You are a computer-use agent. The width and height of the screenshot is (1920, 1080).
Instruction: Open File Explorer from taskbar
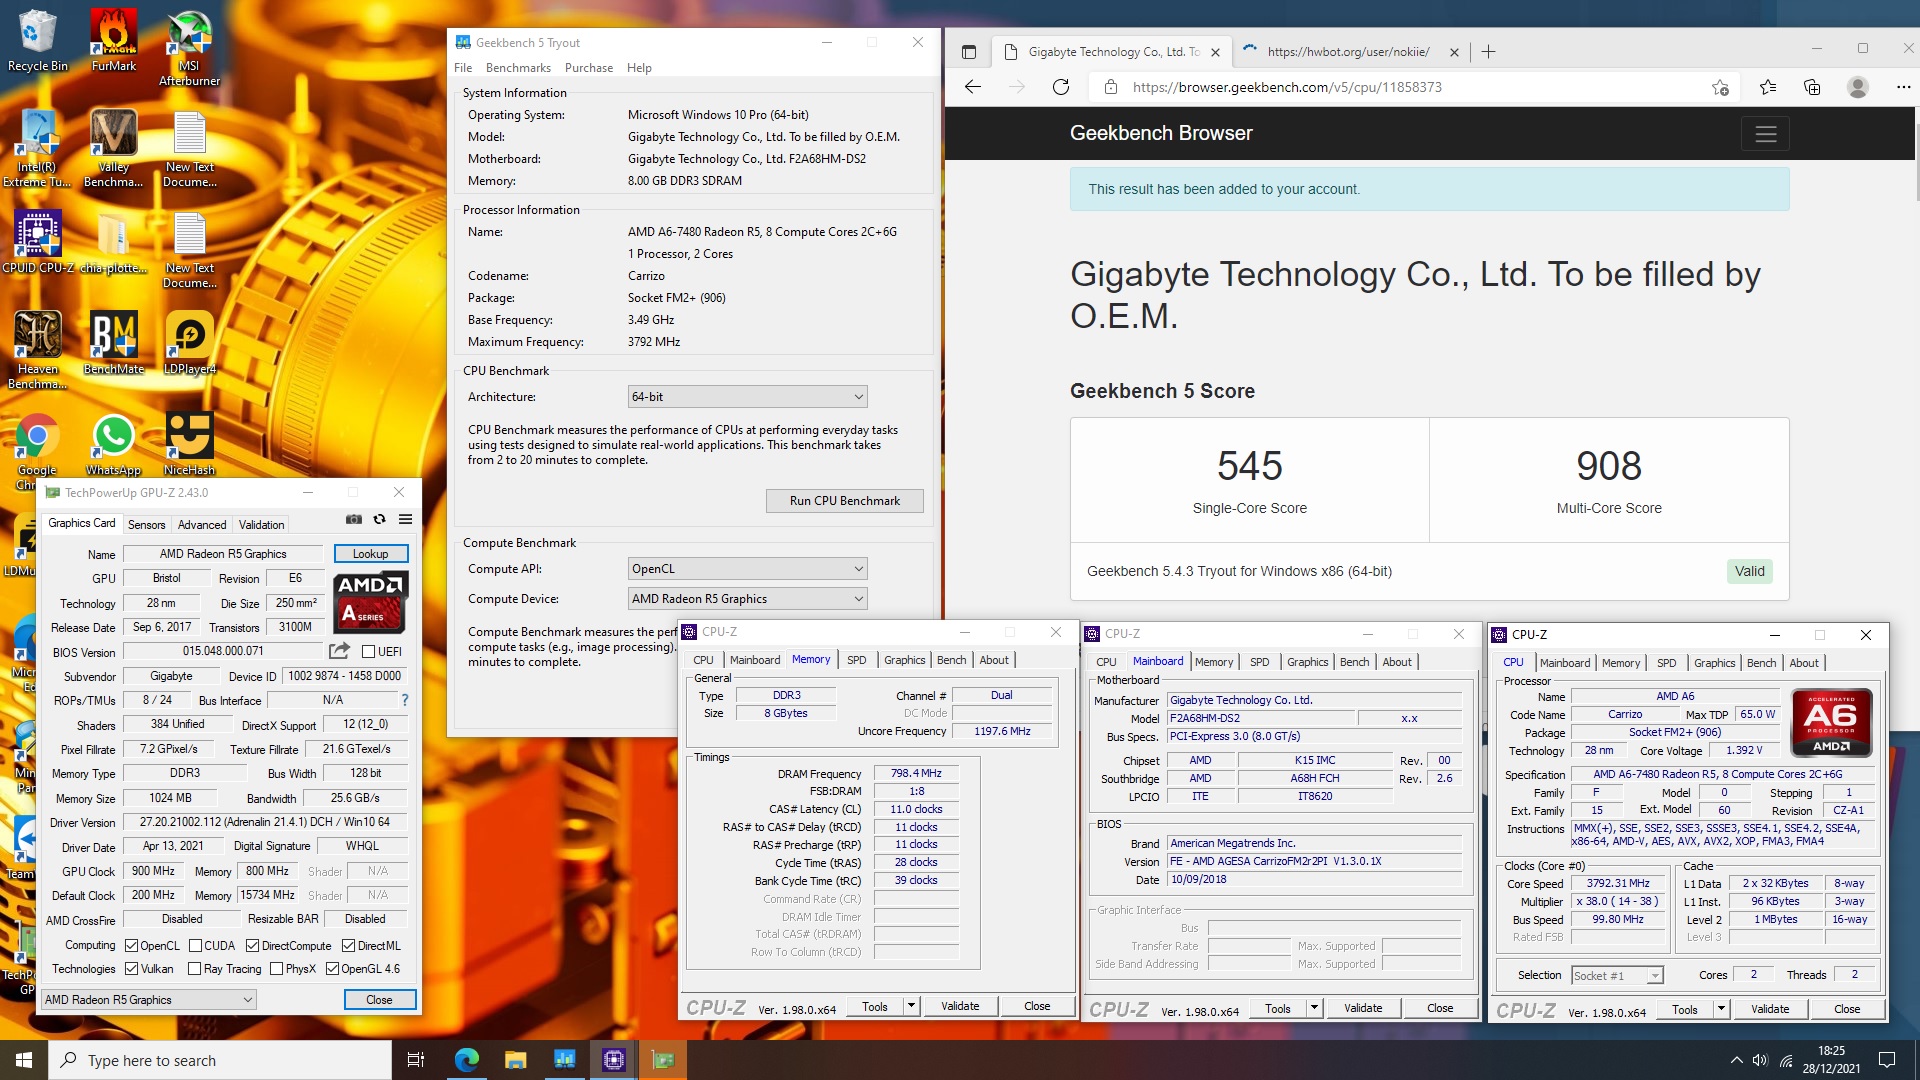pos(515,1060)
